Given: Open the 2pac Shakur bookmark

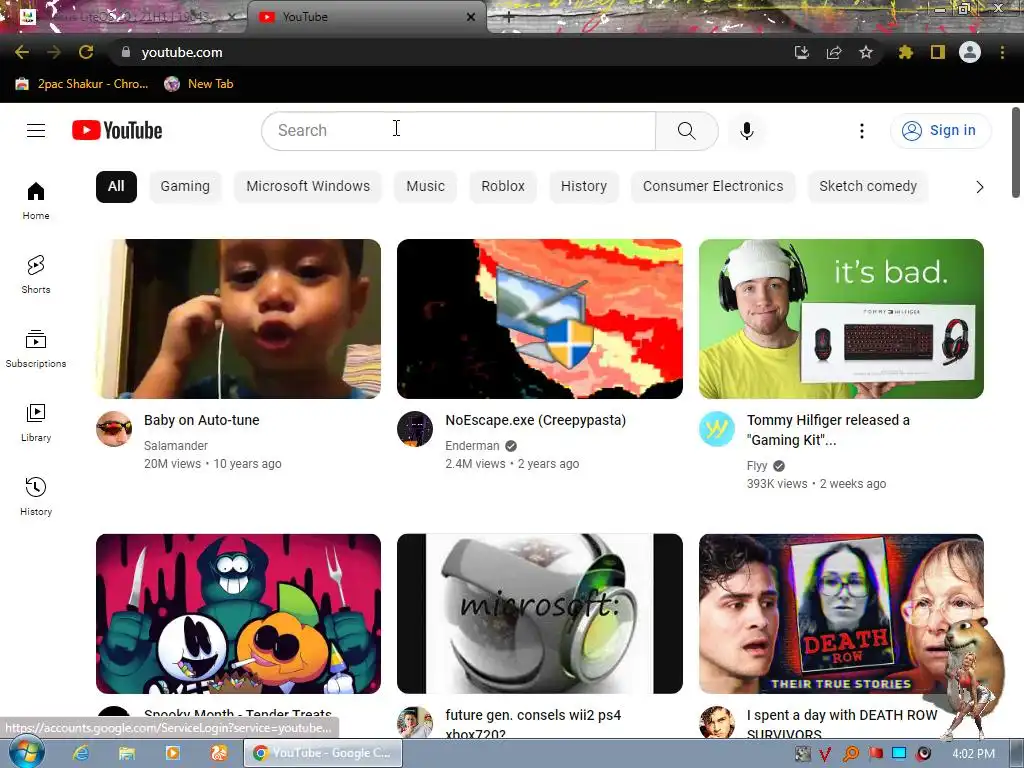Looking at the screenshot, I should click(82, 84).
